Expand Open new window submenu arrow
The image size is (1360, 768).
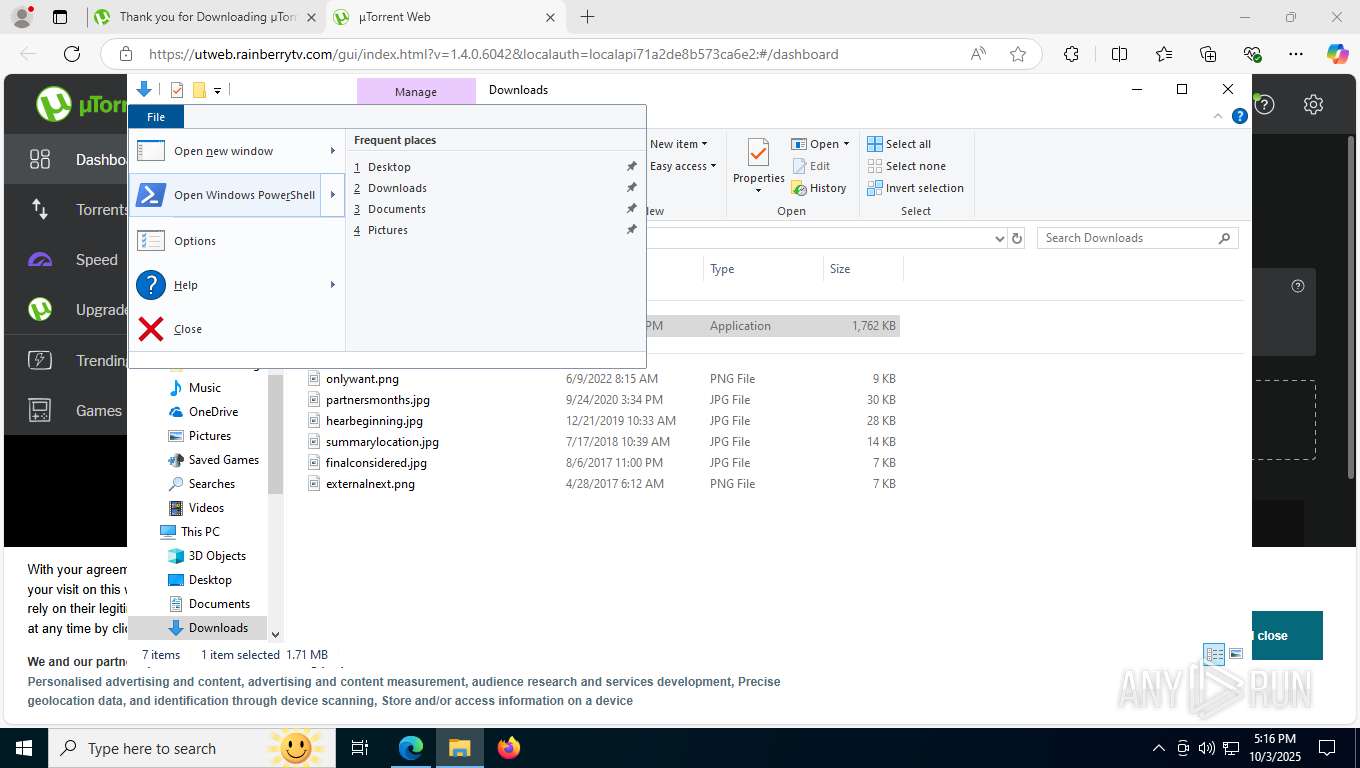[x=333, y=151]
